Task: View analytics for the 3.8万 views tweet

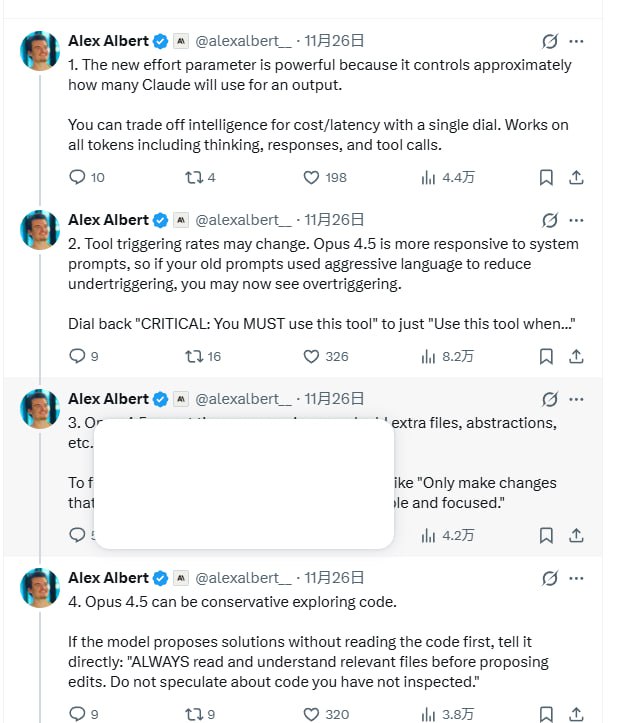Action: (x=429, y=714)
